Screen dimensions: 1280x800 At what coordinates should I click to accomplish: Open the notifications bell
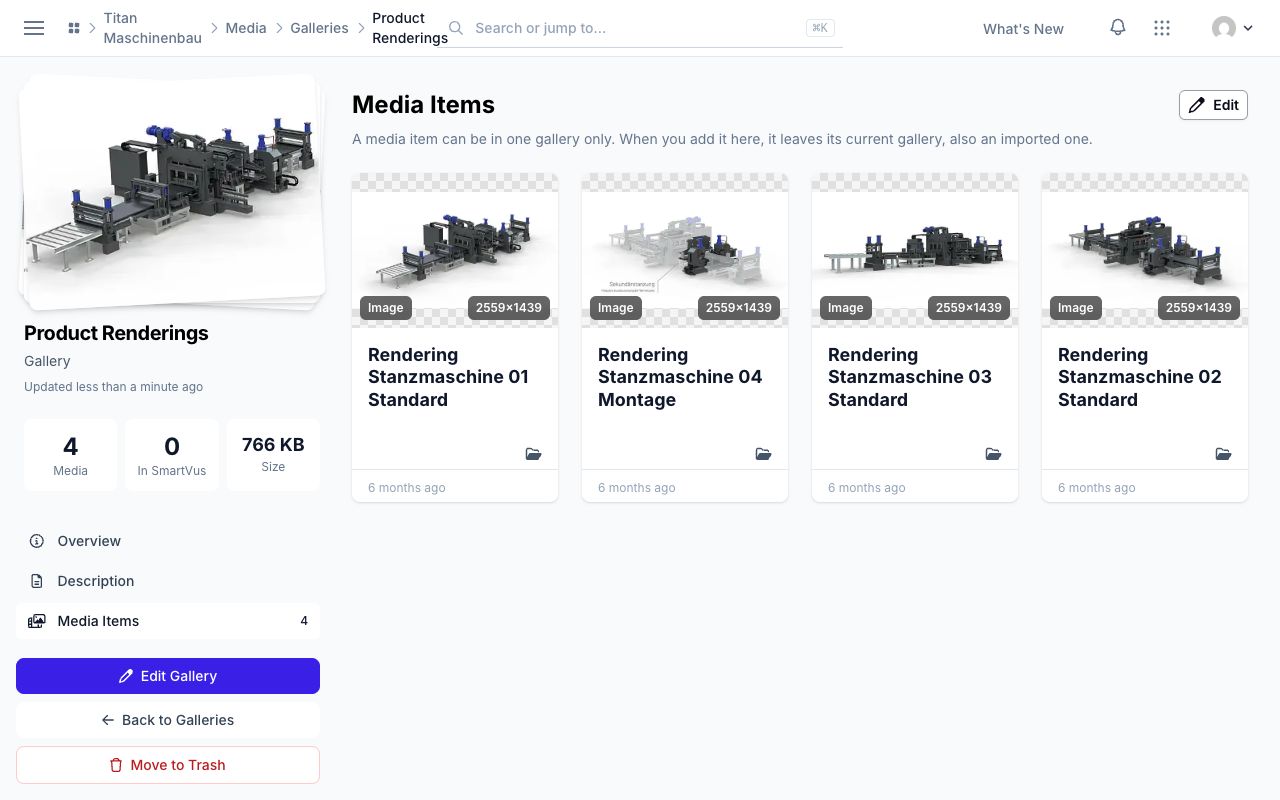point(1118,28)
